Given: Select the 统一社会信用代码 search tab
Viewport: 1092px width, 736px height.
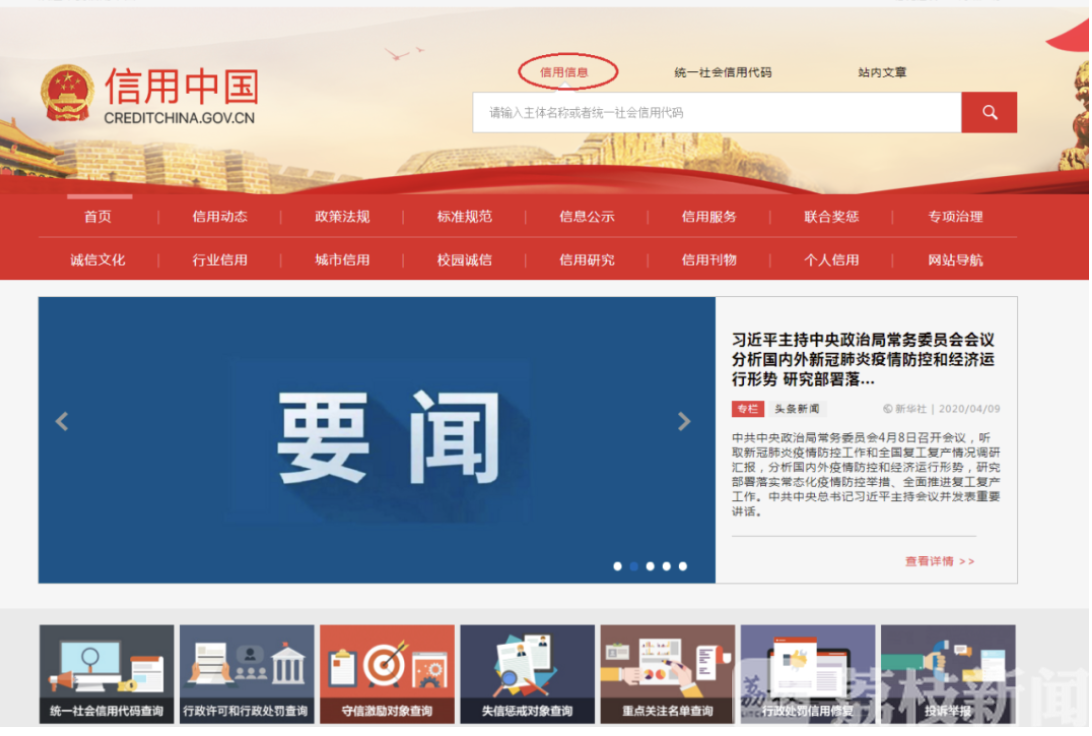Looking at the screenshot, I should [x=723, y=72].
